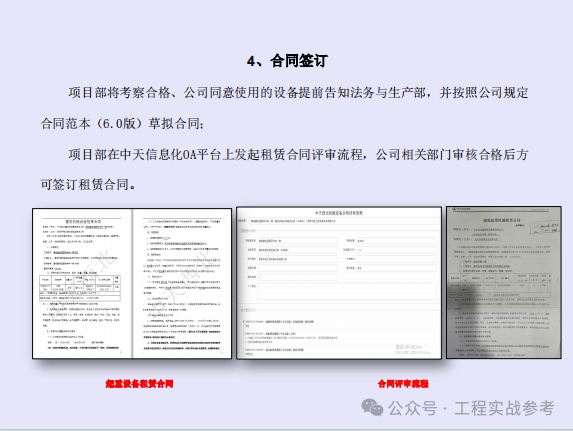Click the Windows activation watermark in form screenshot
573x431 pixels.
pos(413,349)
